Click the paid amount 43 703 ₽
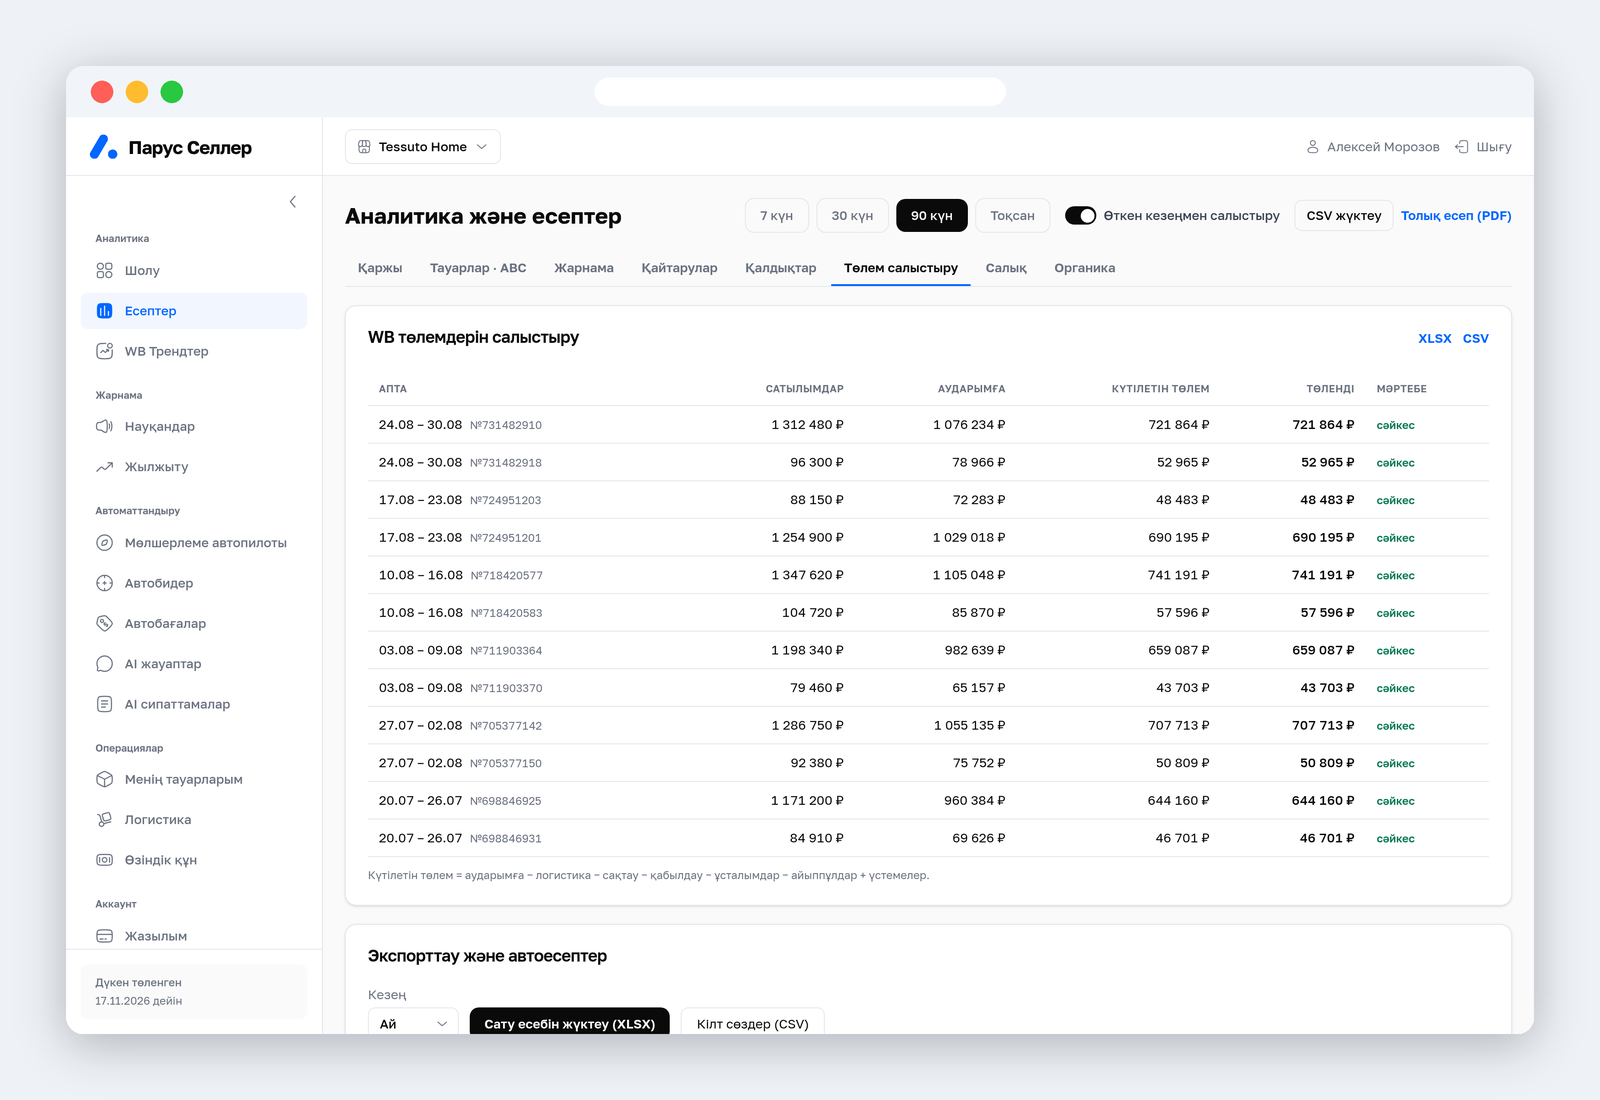This screenshot has width=1600, height=1100. pyautogui.click(x=1327, y=688)
